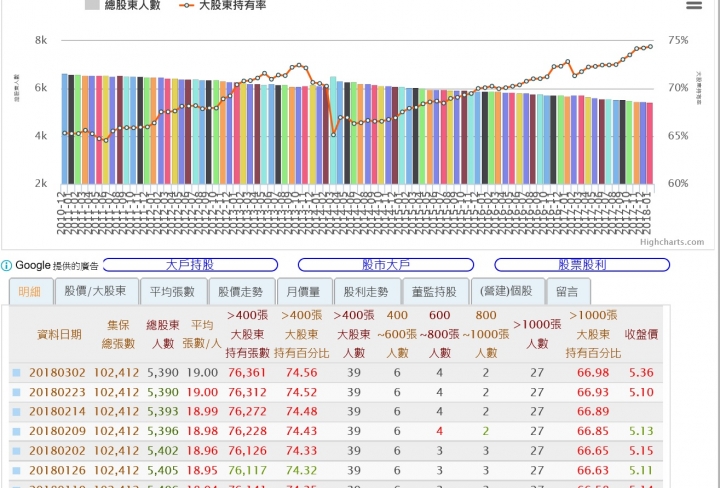Click the blue square icon in row 20180214
Image resolution: width=720 pixels, height=488 pixels.
(17, 412)
